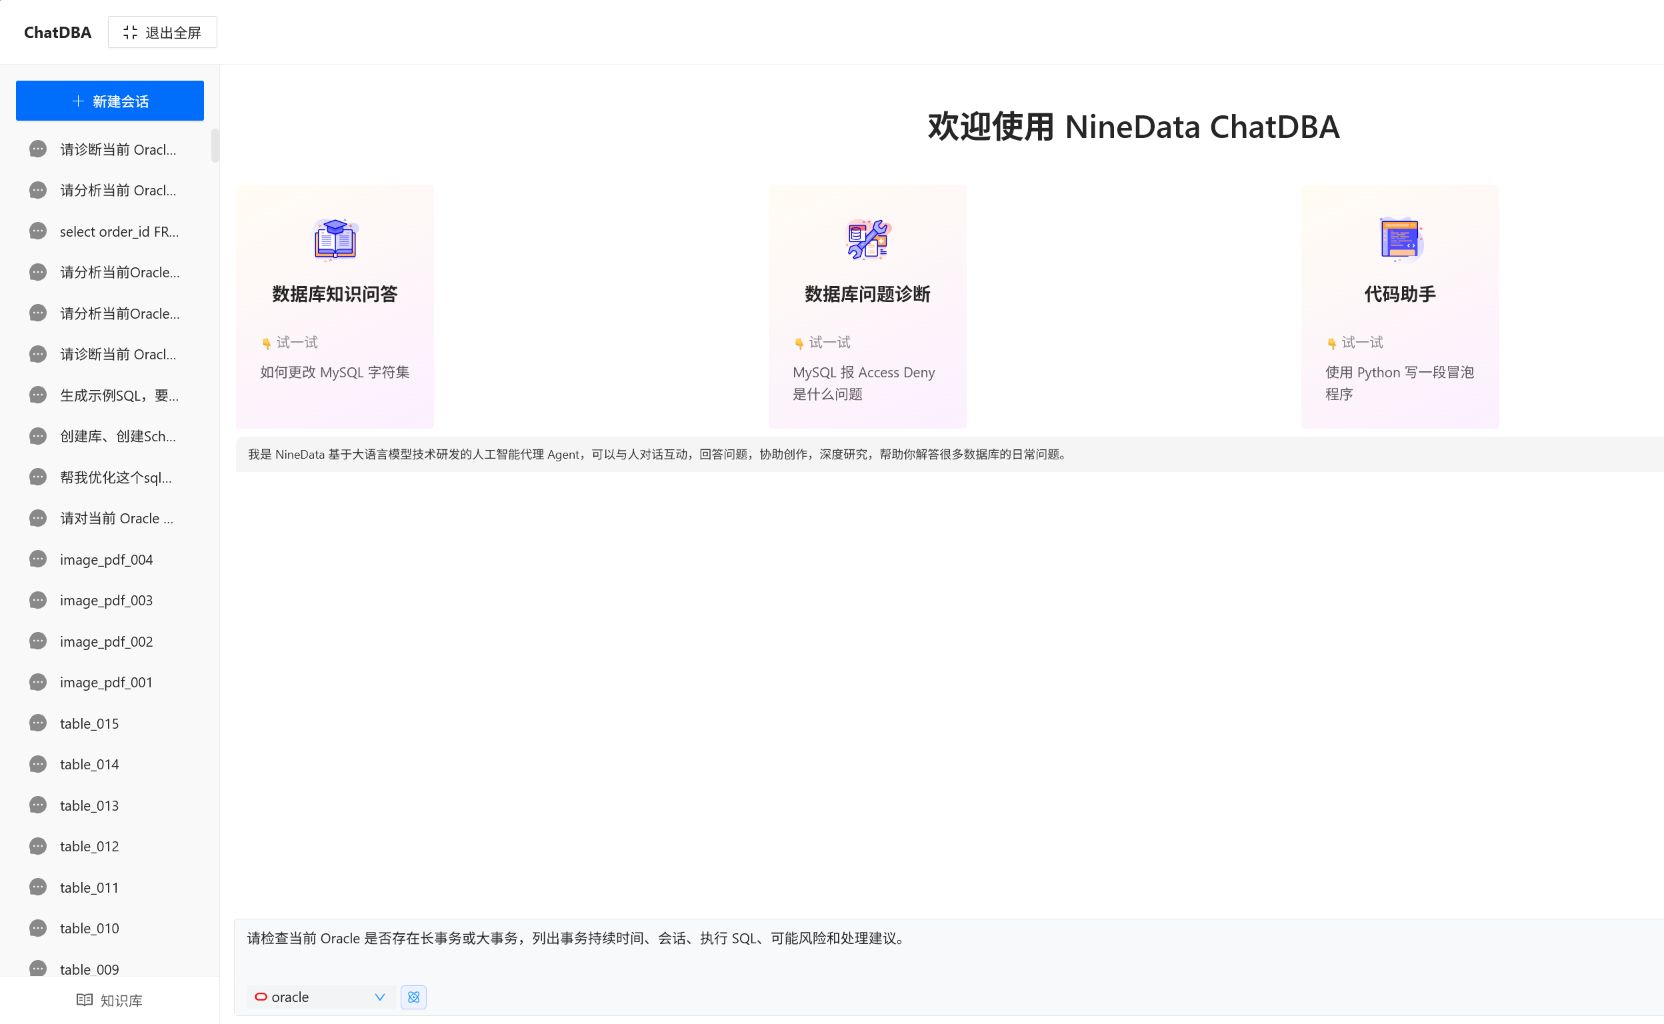Click the 代码助手 card title
This screenshot has height=1024, width=1664.
pos(1400,294)
